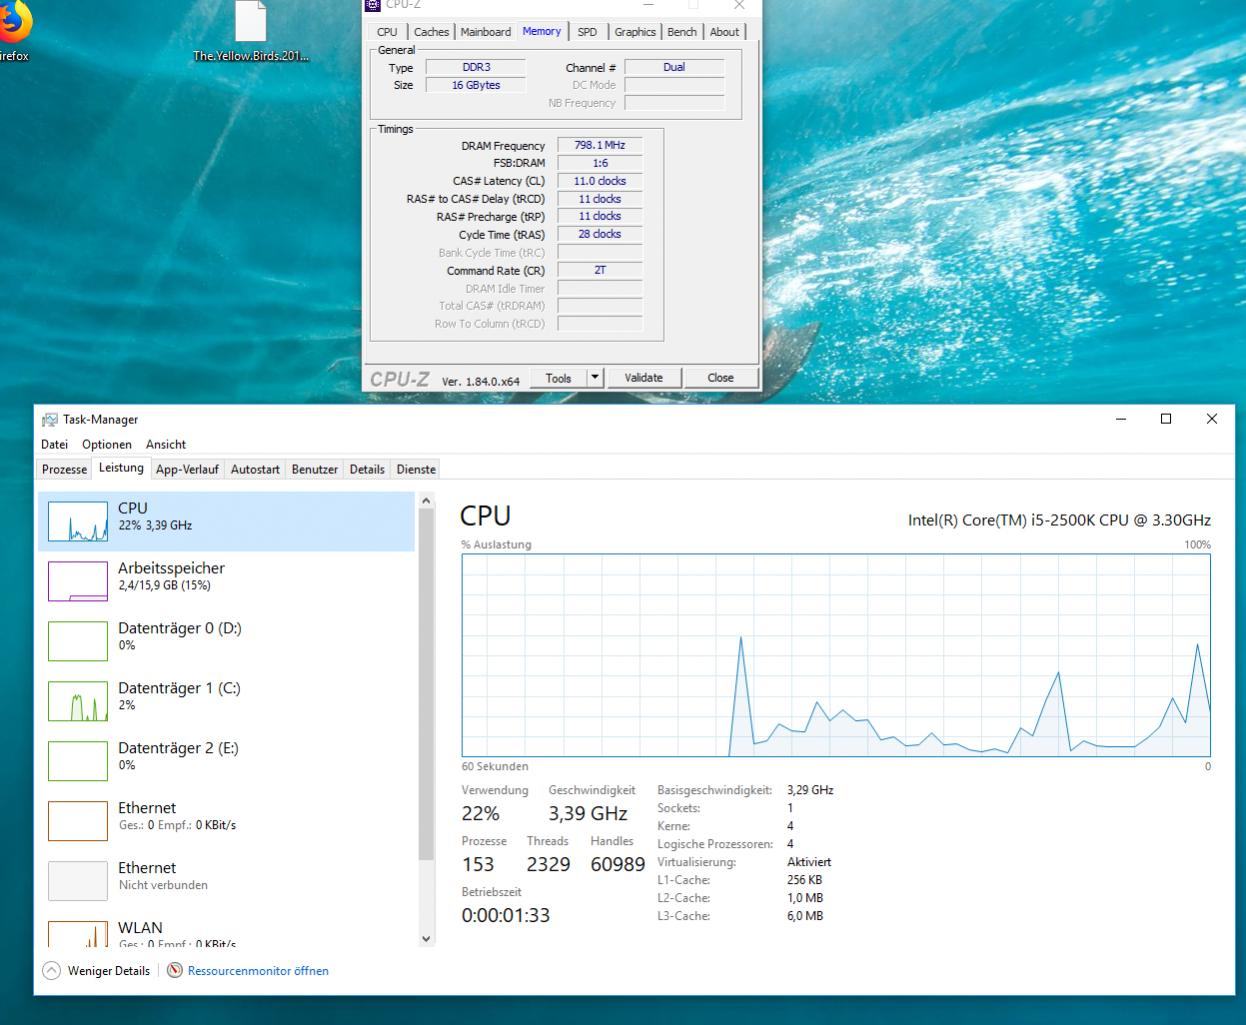
Task: Open the Optionen menu
Action: [107, 444]
